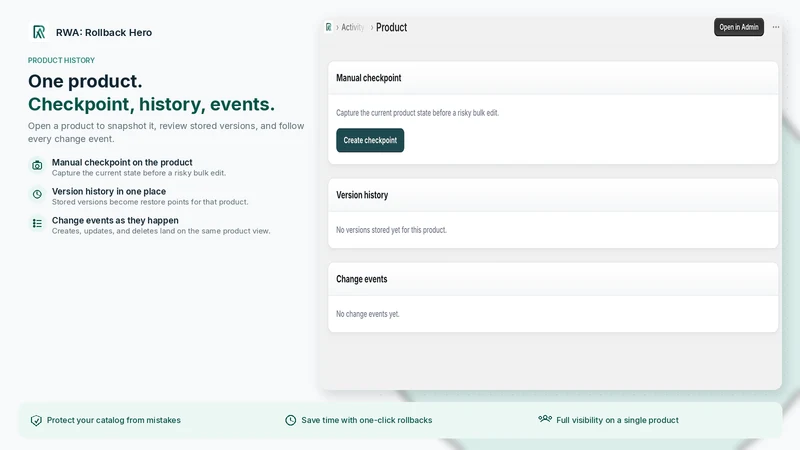Image resolution: width=800 pixels, height=450 pixels.
Task: Click 'Creates, updates, and deletes land' subtitle
Action: coord(161,231)
